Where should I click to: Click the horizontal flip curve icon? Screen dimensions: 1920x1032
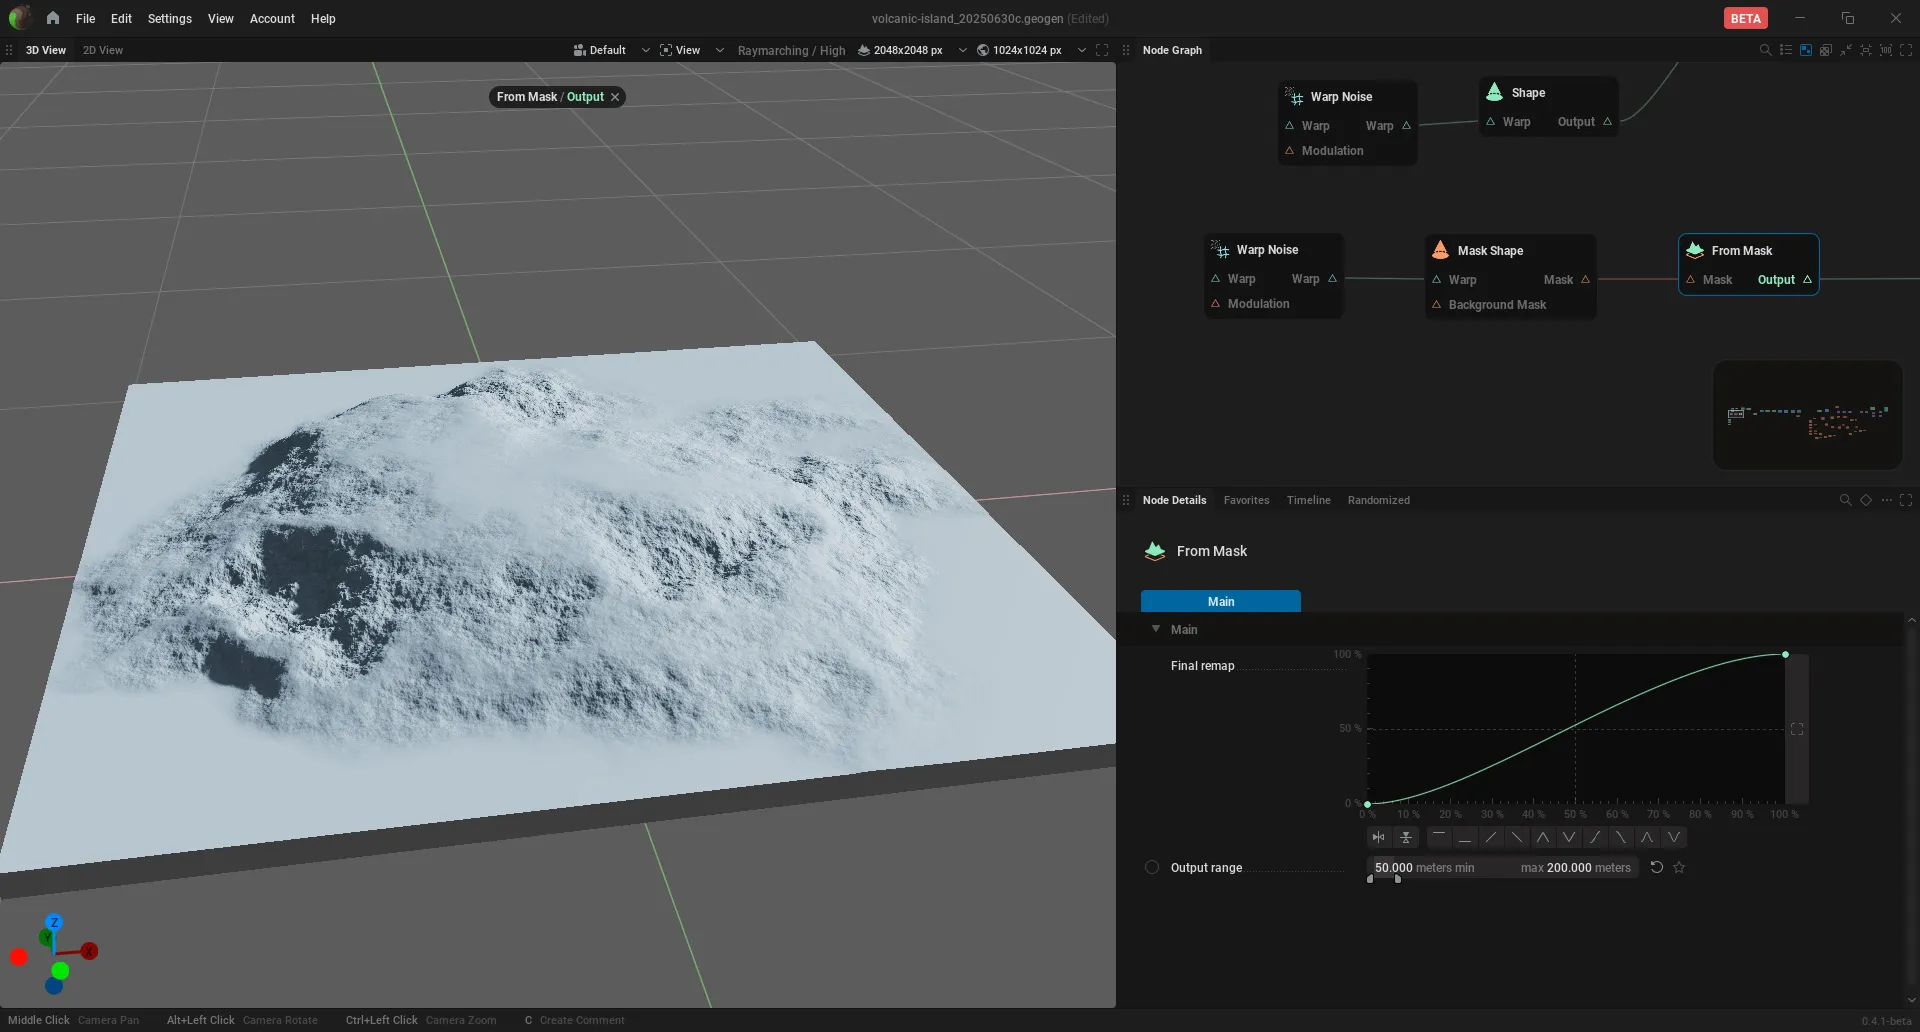(1379, 838)
